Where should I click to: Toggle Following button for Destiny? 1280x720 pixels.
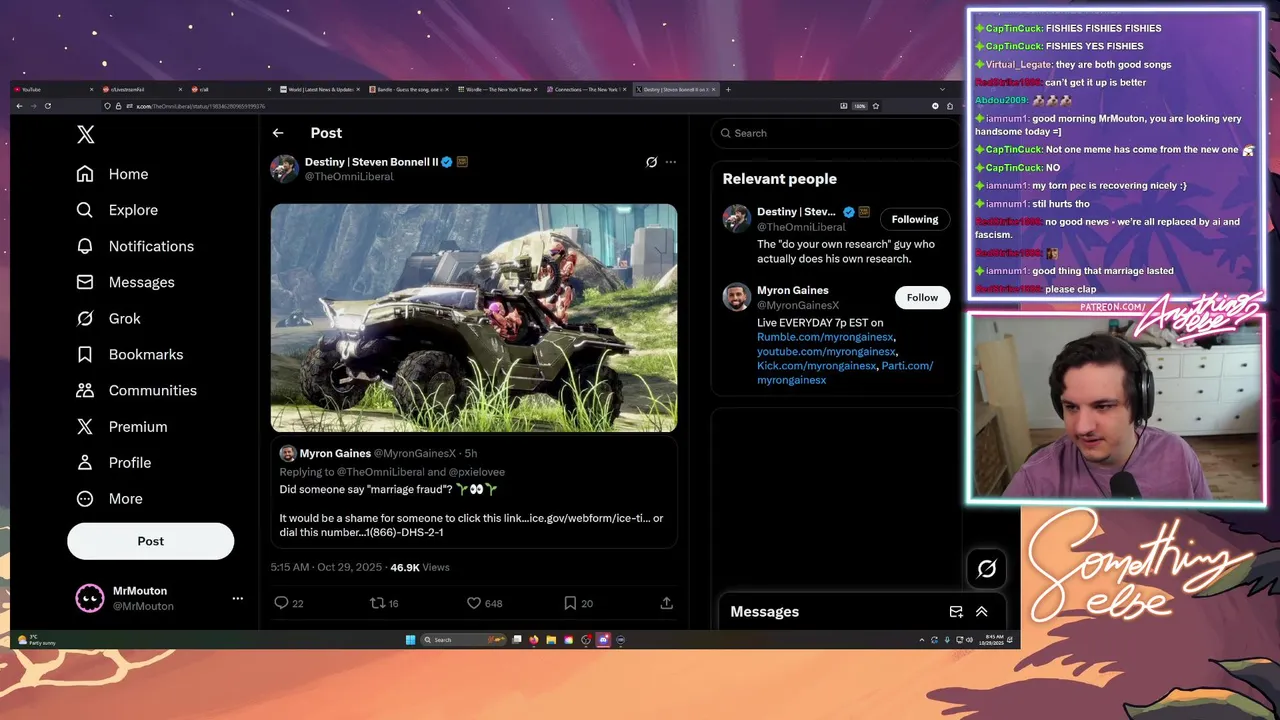click(x=915, y=219)
